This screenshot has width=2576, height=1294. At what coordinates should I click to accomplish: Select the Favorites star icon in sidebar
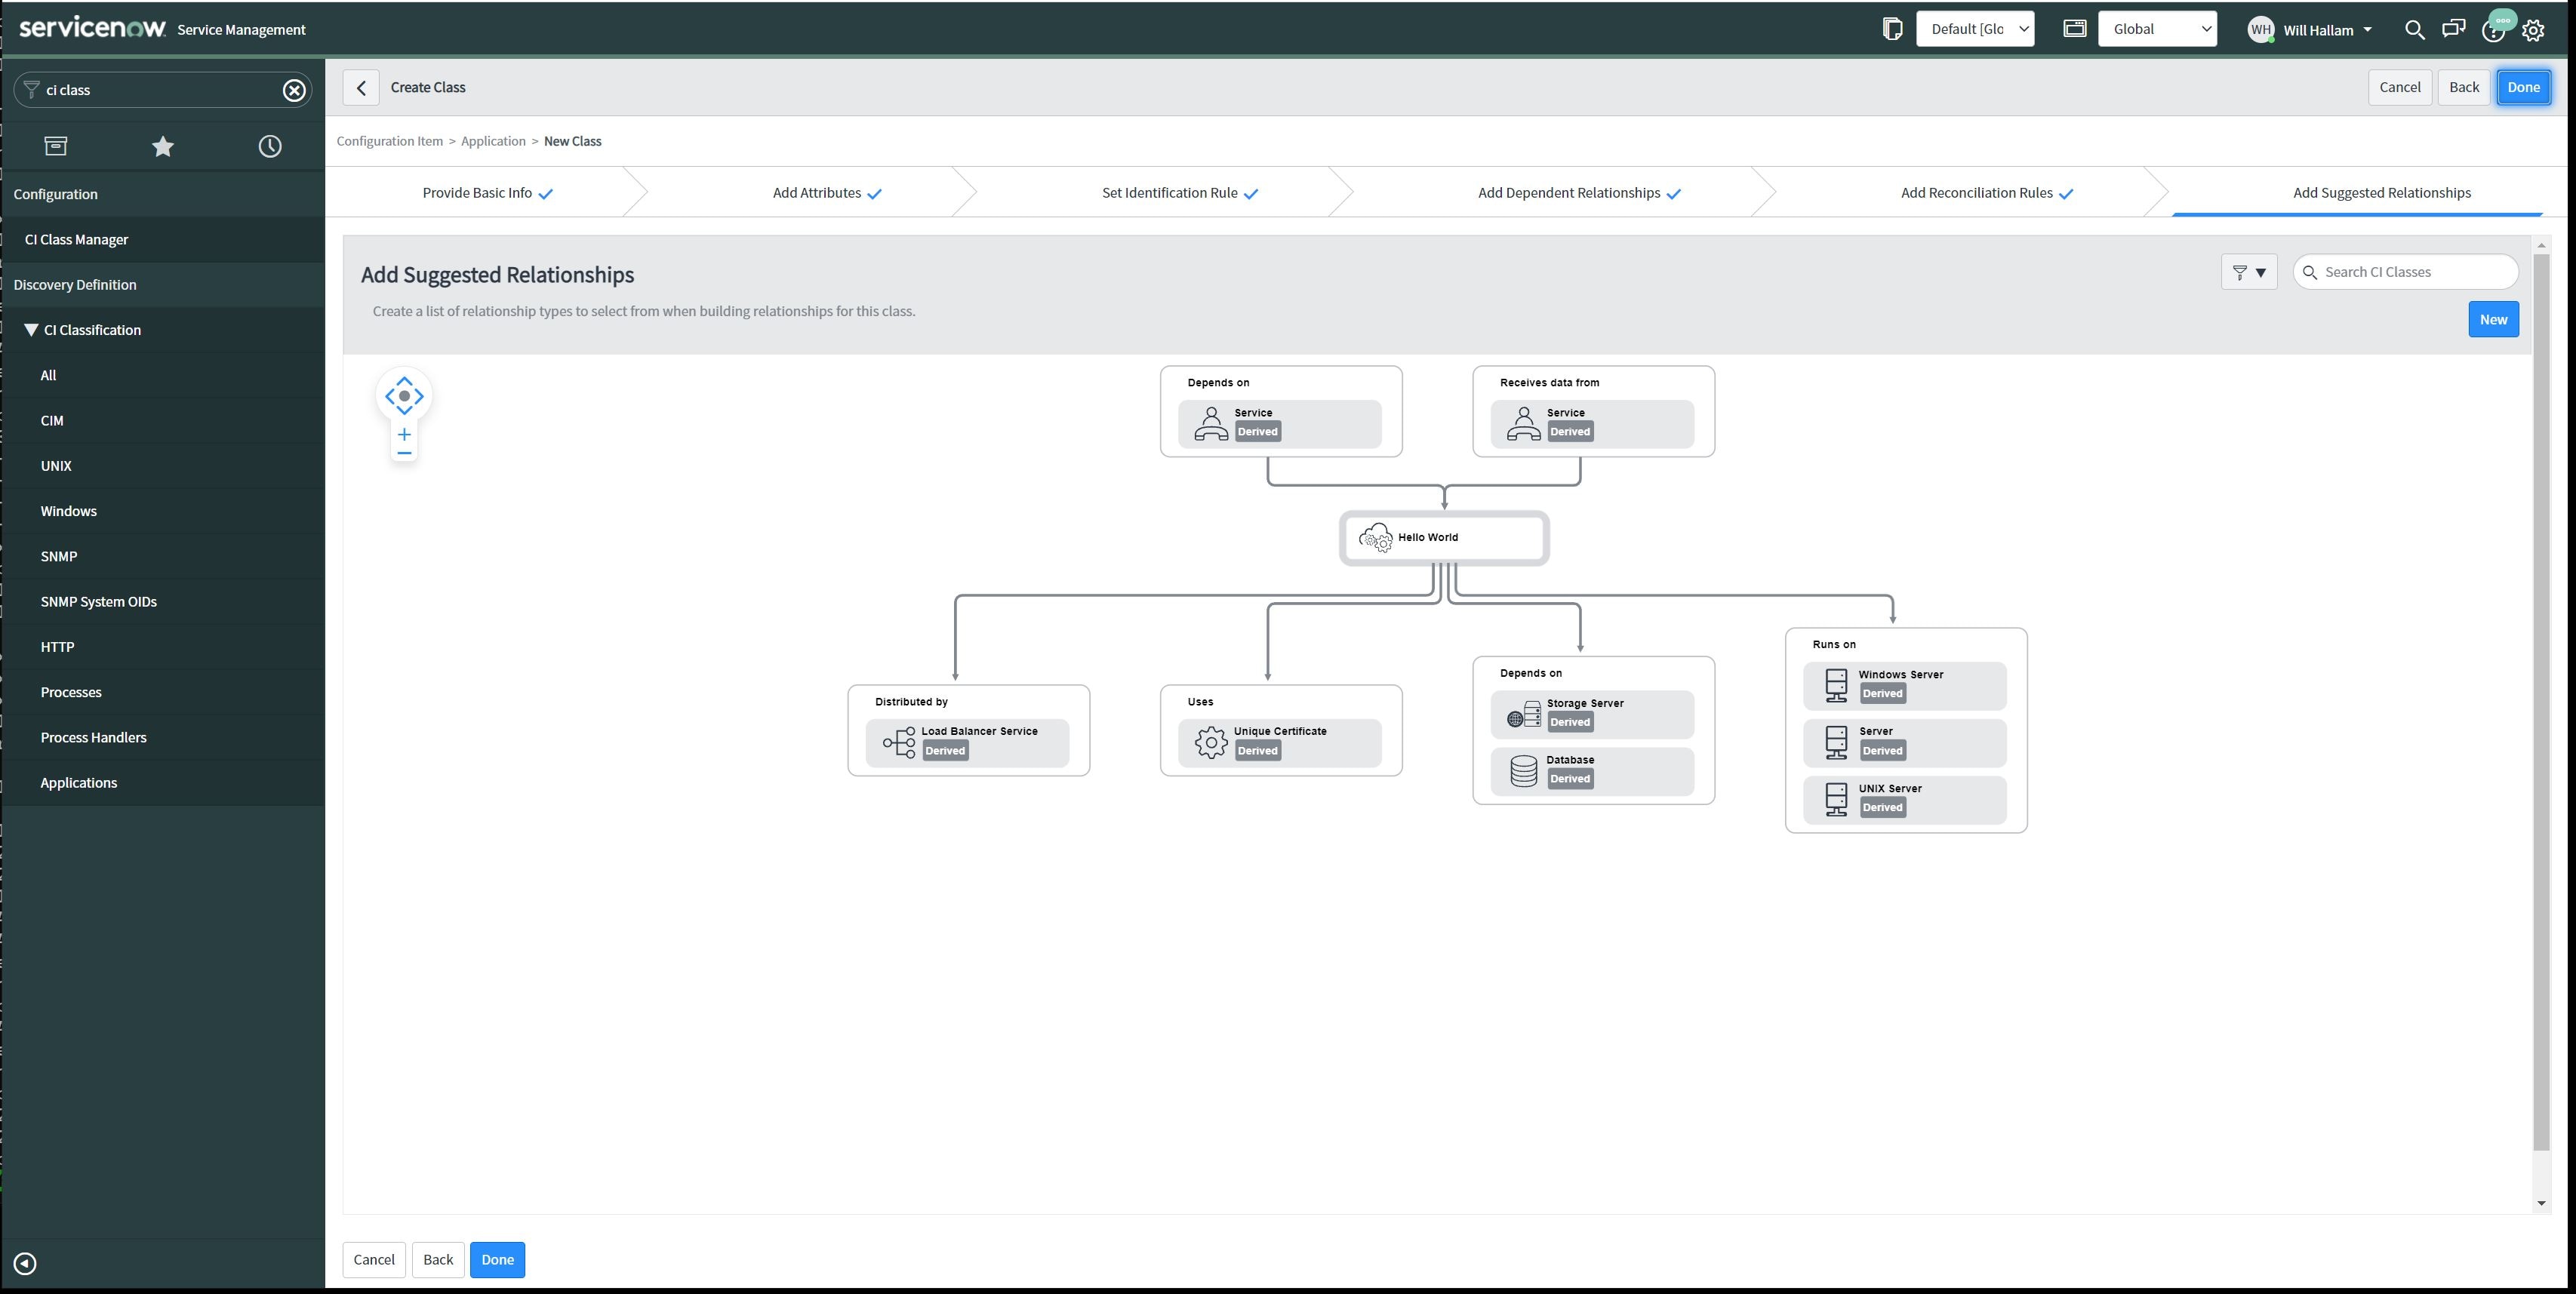pos(162,146)
